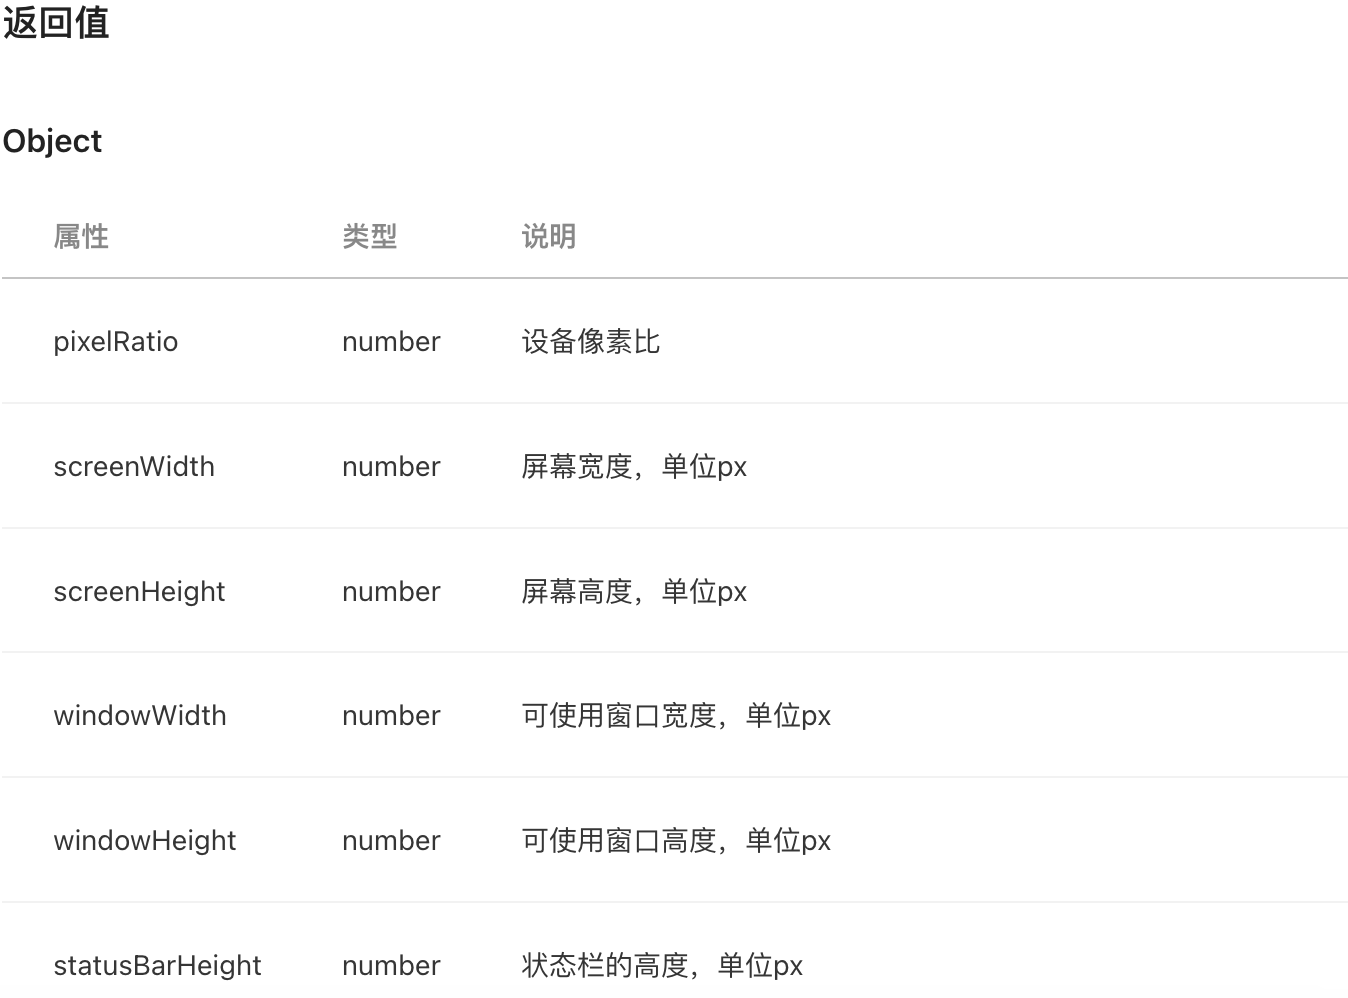Select the screenWidth property name
Image resolution: width=1348 pixels, height=998 pixels.
tap(134, 467)
